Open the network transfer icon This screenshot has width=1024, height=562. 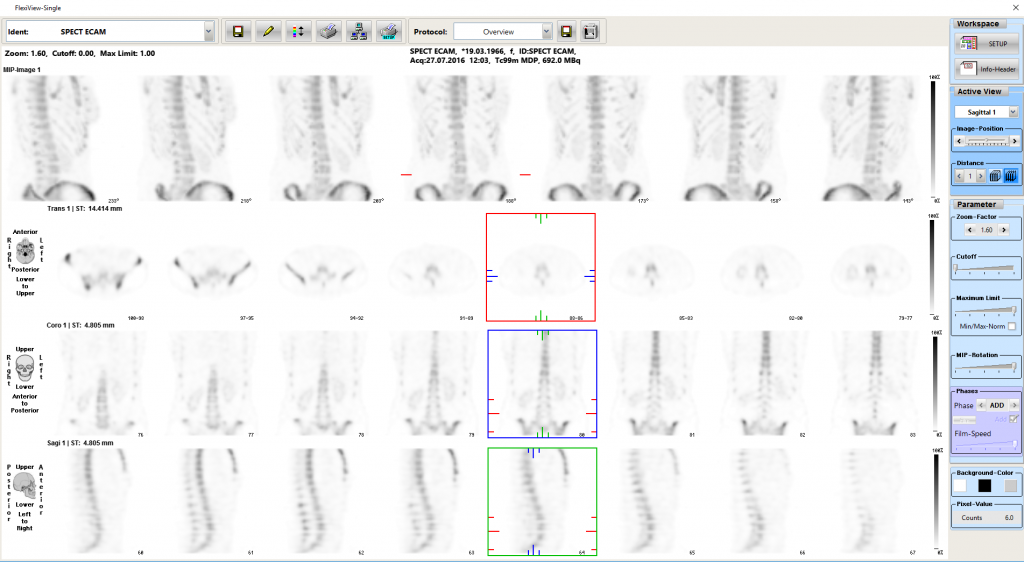click(359, 32)
